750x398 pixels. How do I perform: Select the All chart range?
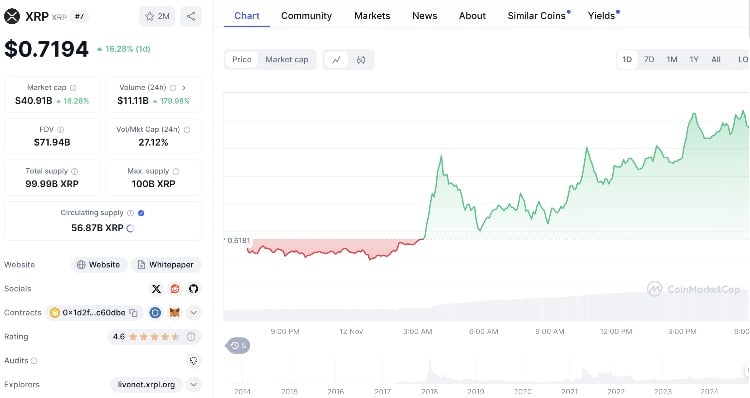[716, 59]
